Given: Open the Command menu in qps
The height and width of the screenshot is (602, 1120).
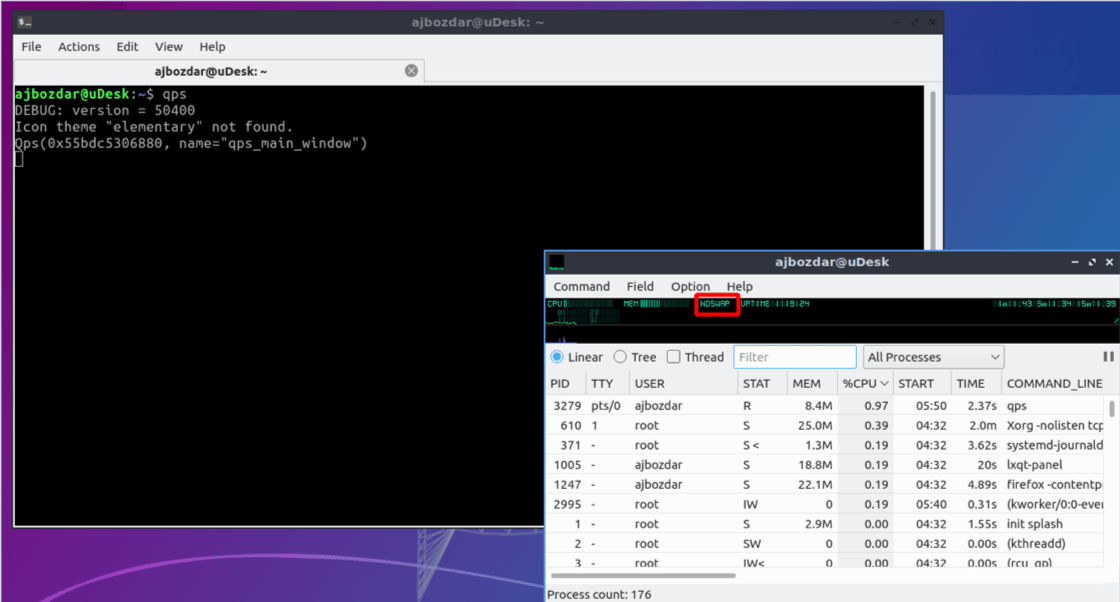Looking at the screenshot, I should (581, 286).
